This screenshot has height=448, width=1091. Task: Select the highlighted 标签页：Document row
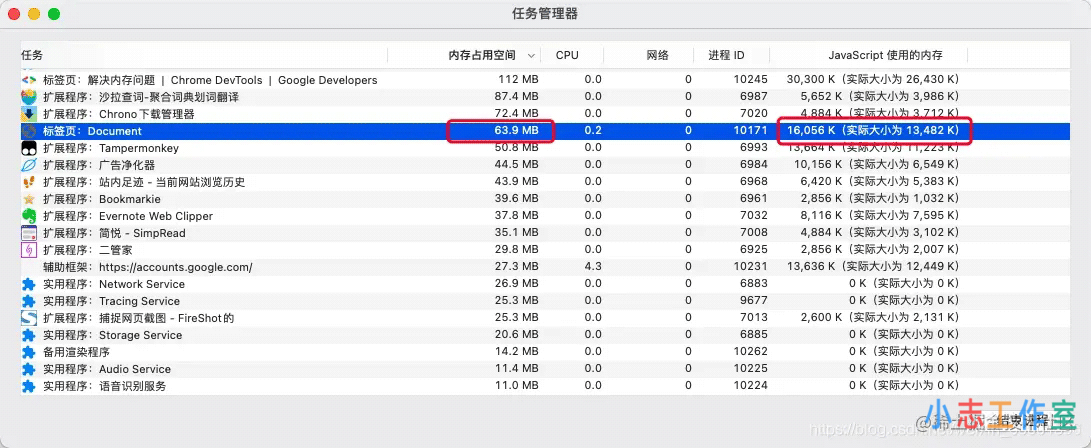click(x=545, y=131)
